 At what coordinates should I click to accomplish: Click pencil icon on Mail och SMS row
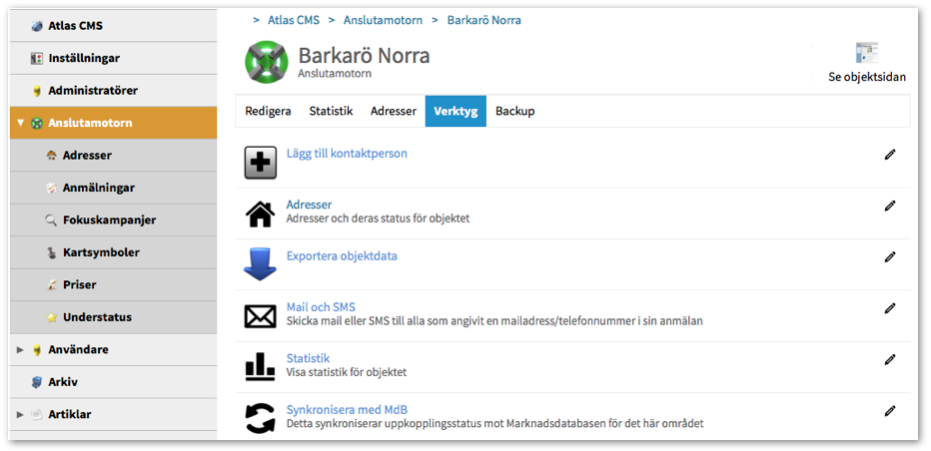tap(890, 308)
